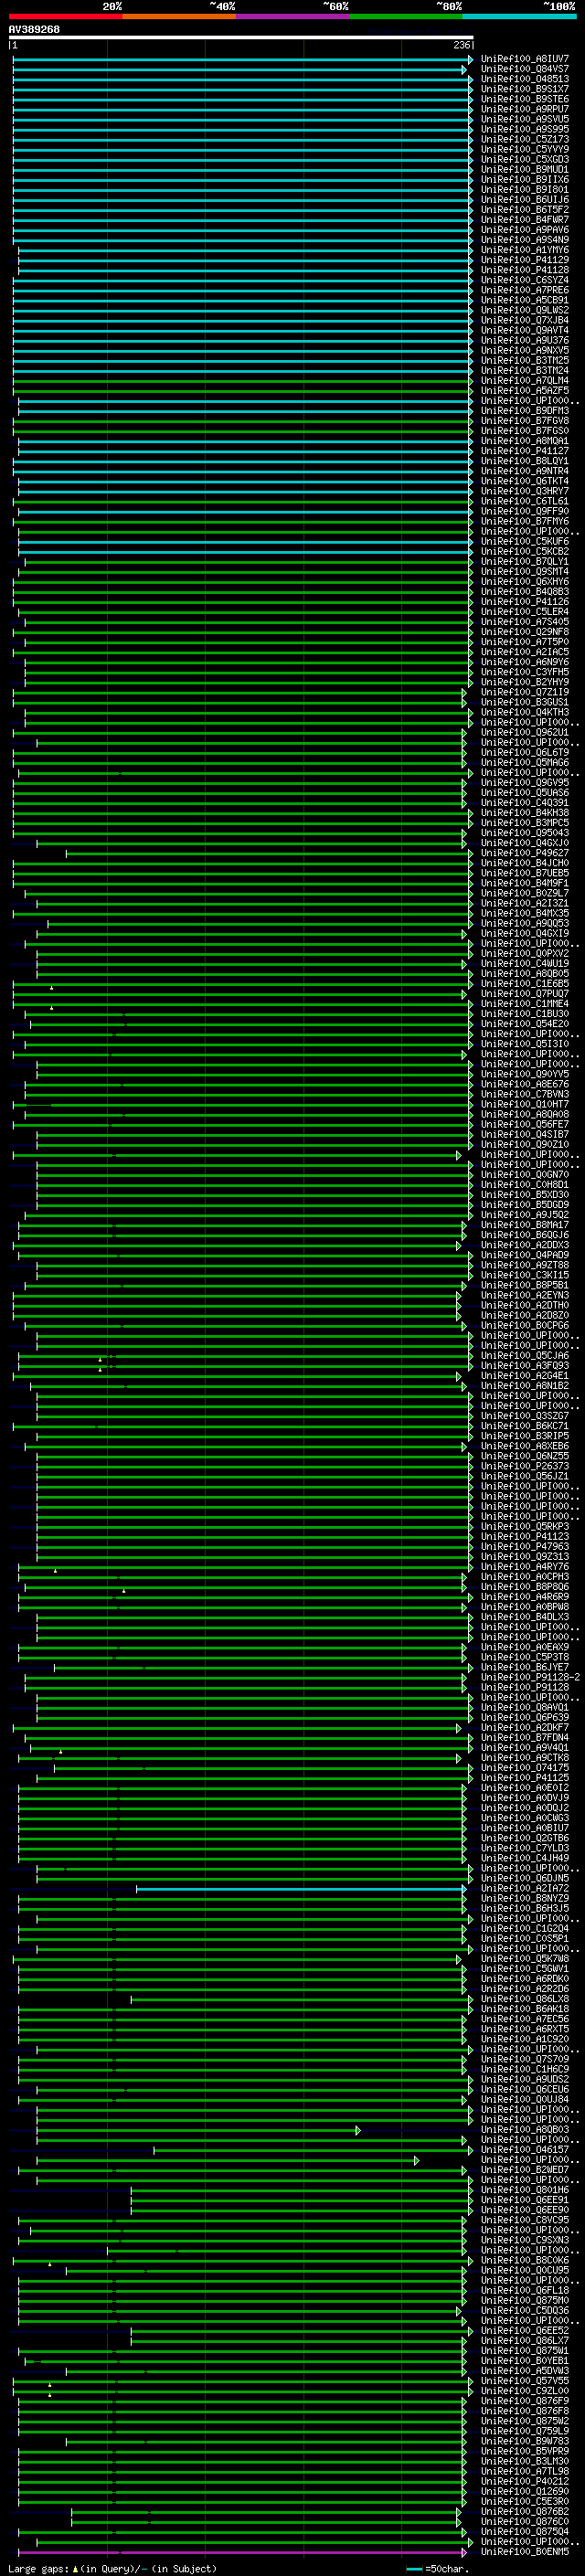
Task: Select the UniRef100_P41126 label
Action: pyautogui.click(x=525, y=602)
